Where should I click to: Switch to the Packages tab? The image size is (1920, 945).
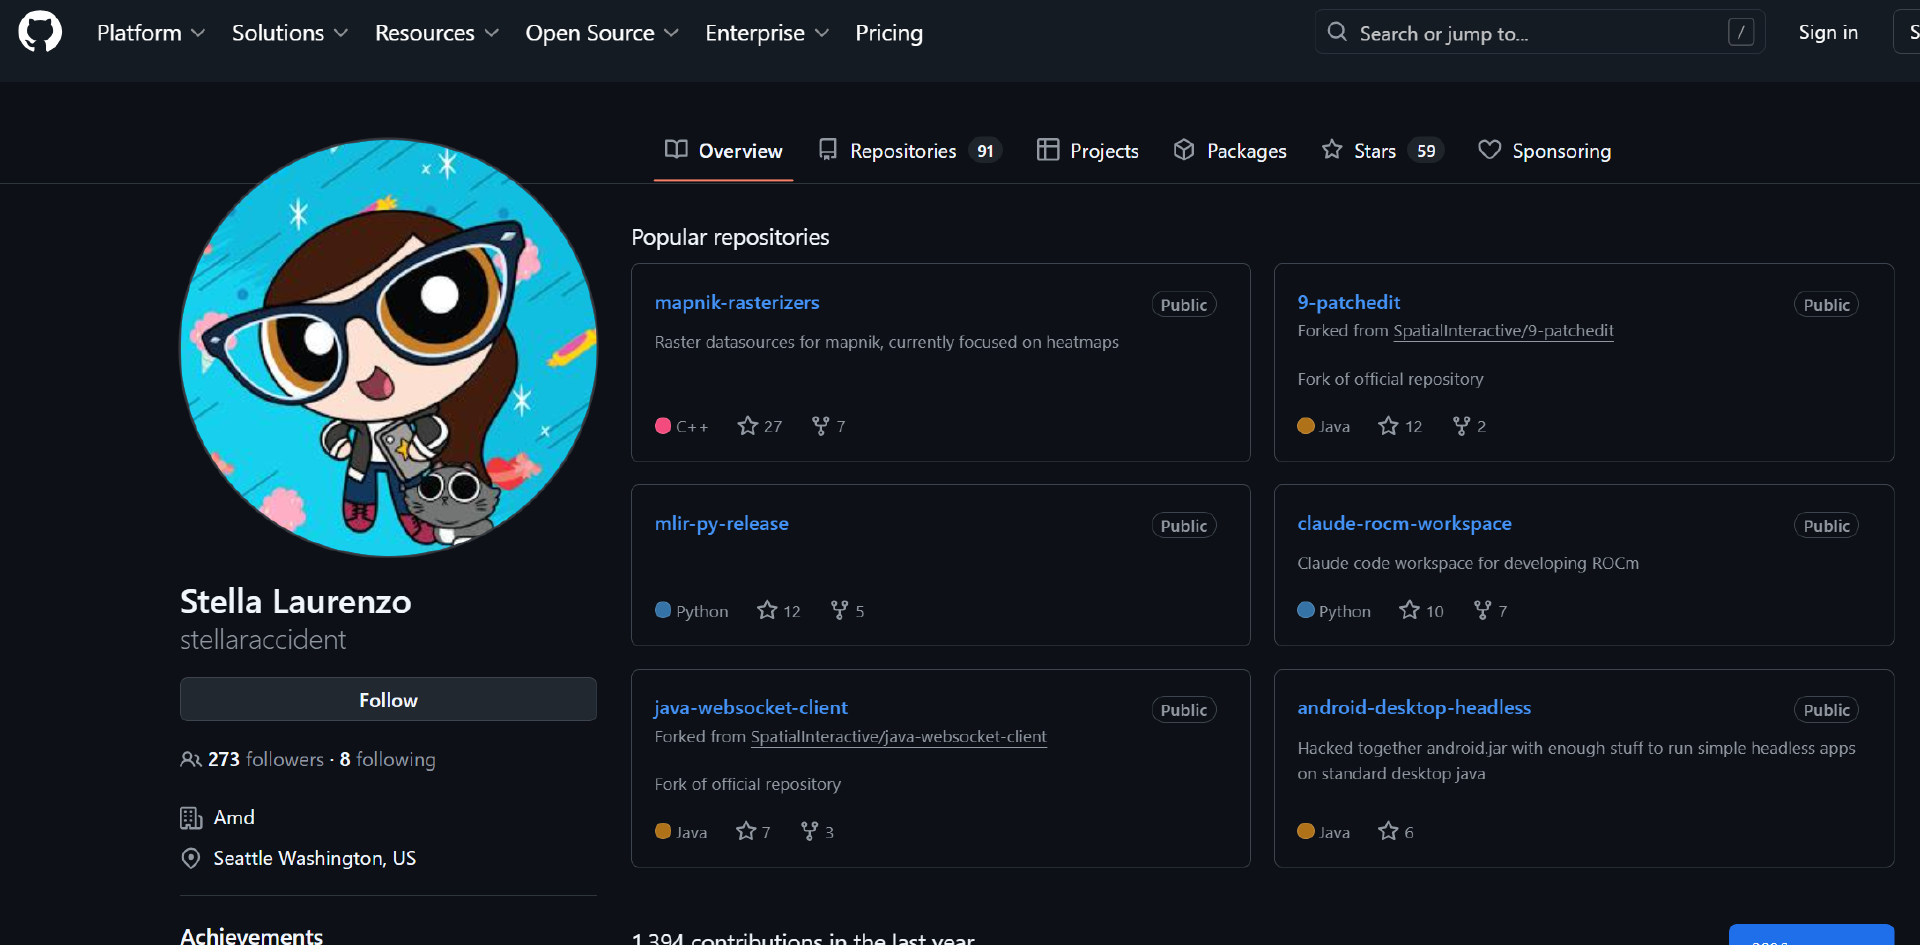pos(1230,151)
